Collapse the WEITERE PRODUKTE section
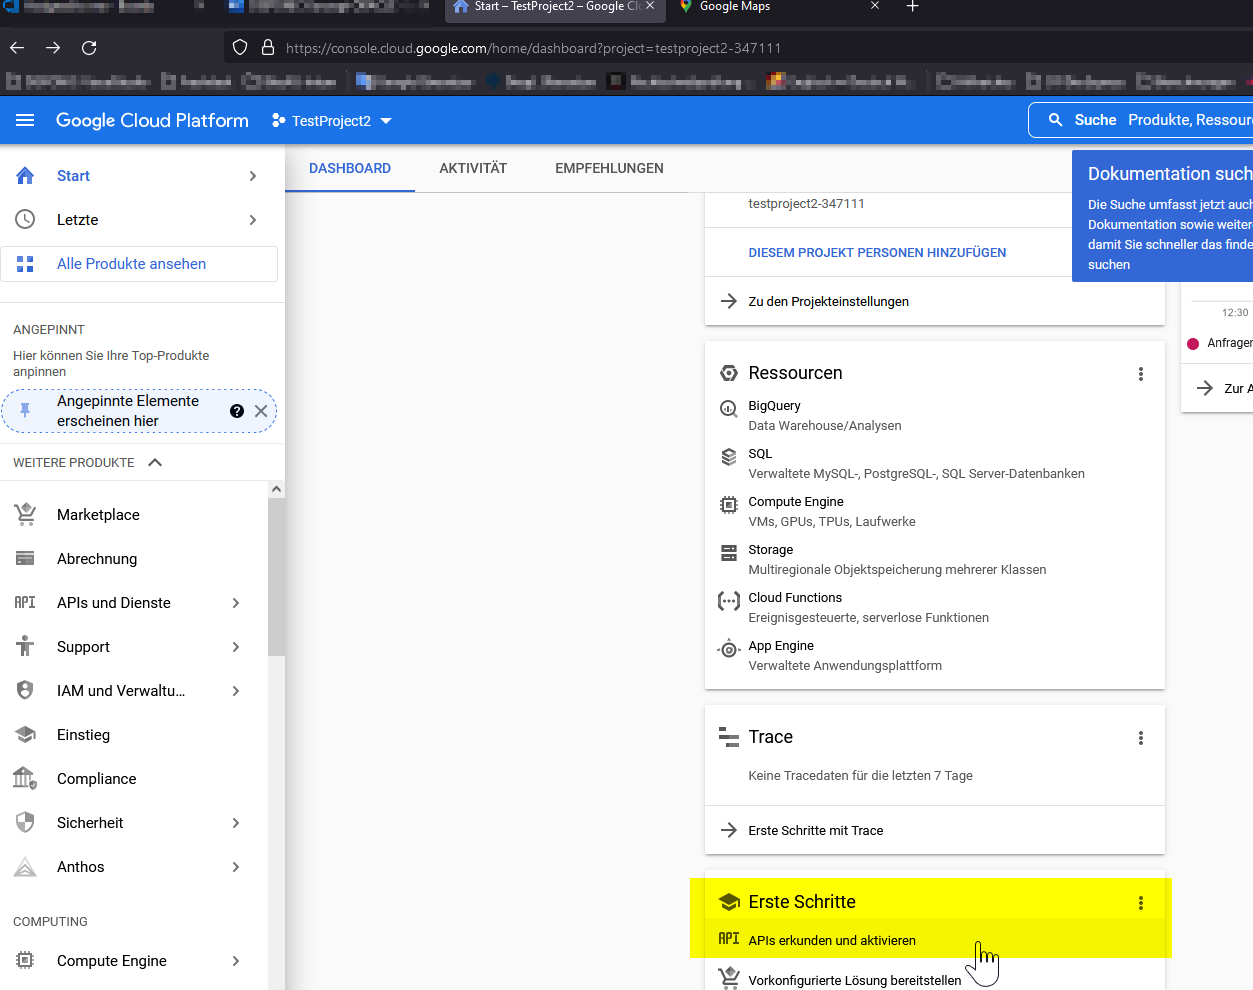 coord(155,463)
